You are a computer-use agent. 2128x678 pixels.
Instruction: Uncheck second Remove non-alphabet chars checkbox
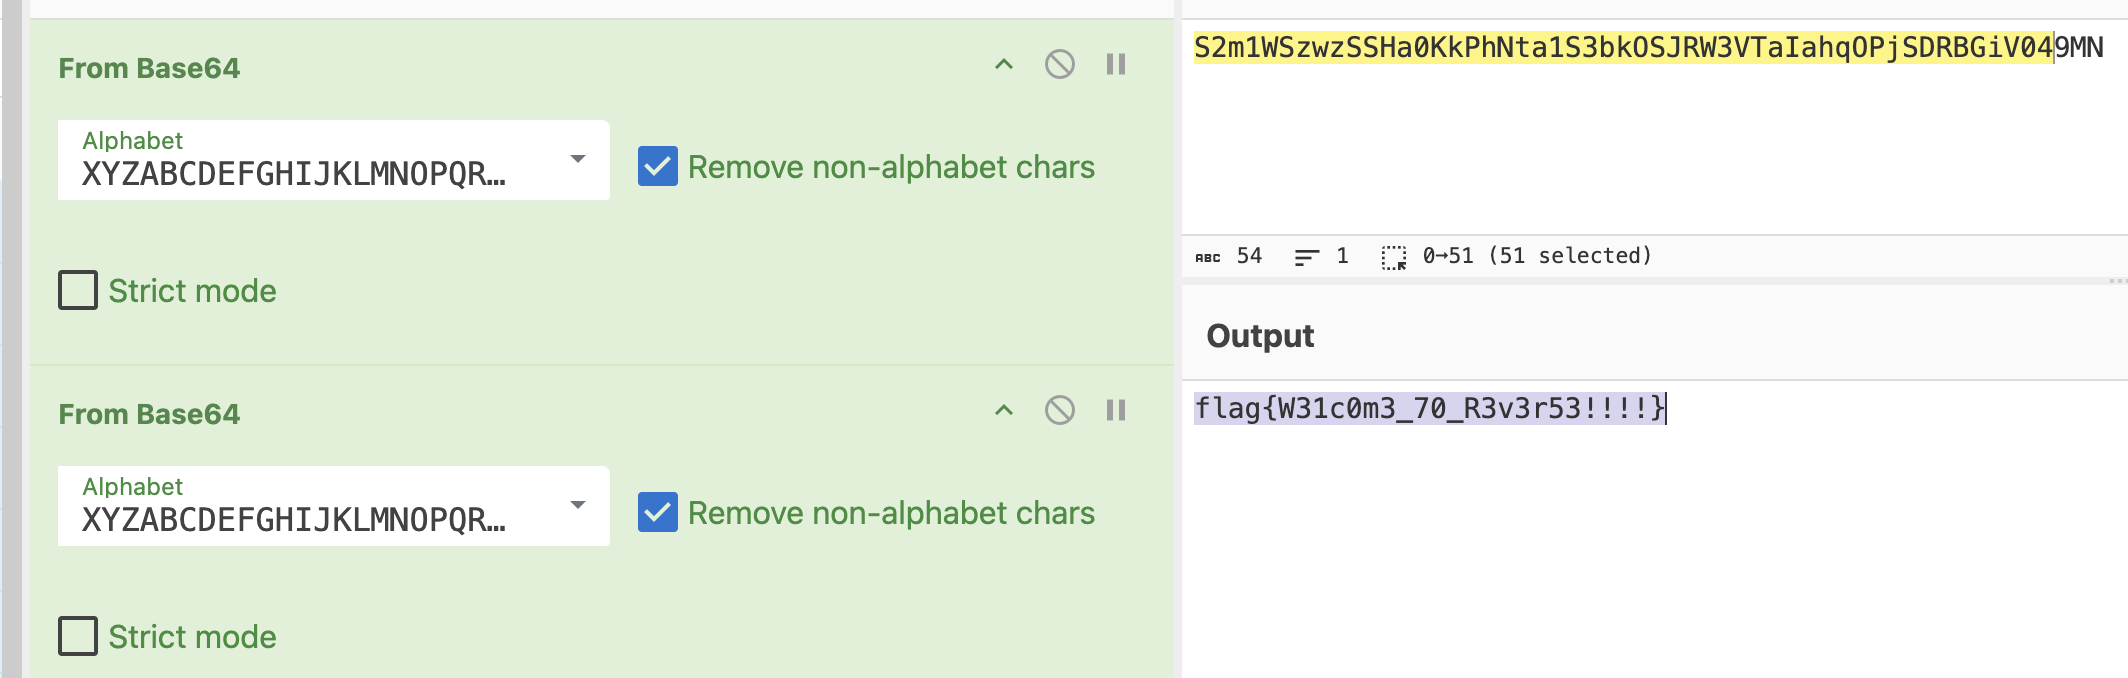(658, 512)
